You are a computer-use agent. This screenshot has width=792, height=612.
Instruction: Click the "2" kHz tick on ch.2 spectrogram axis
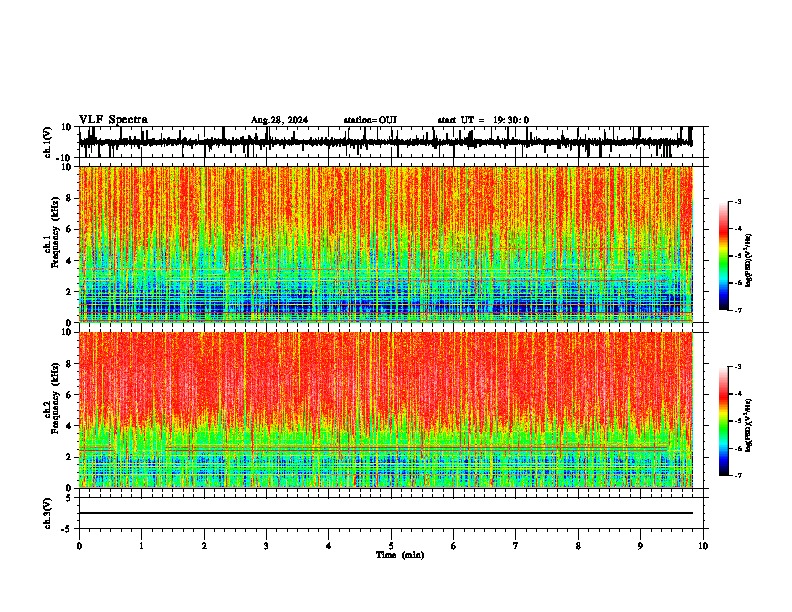coord(69,457)
